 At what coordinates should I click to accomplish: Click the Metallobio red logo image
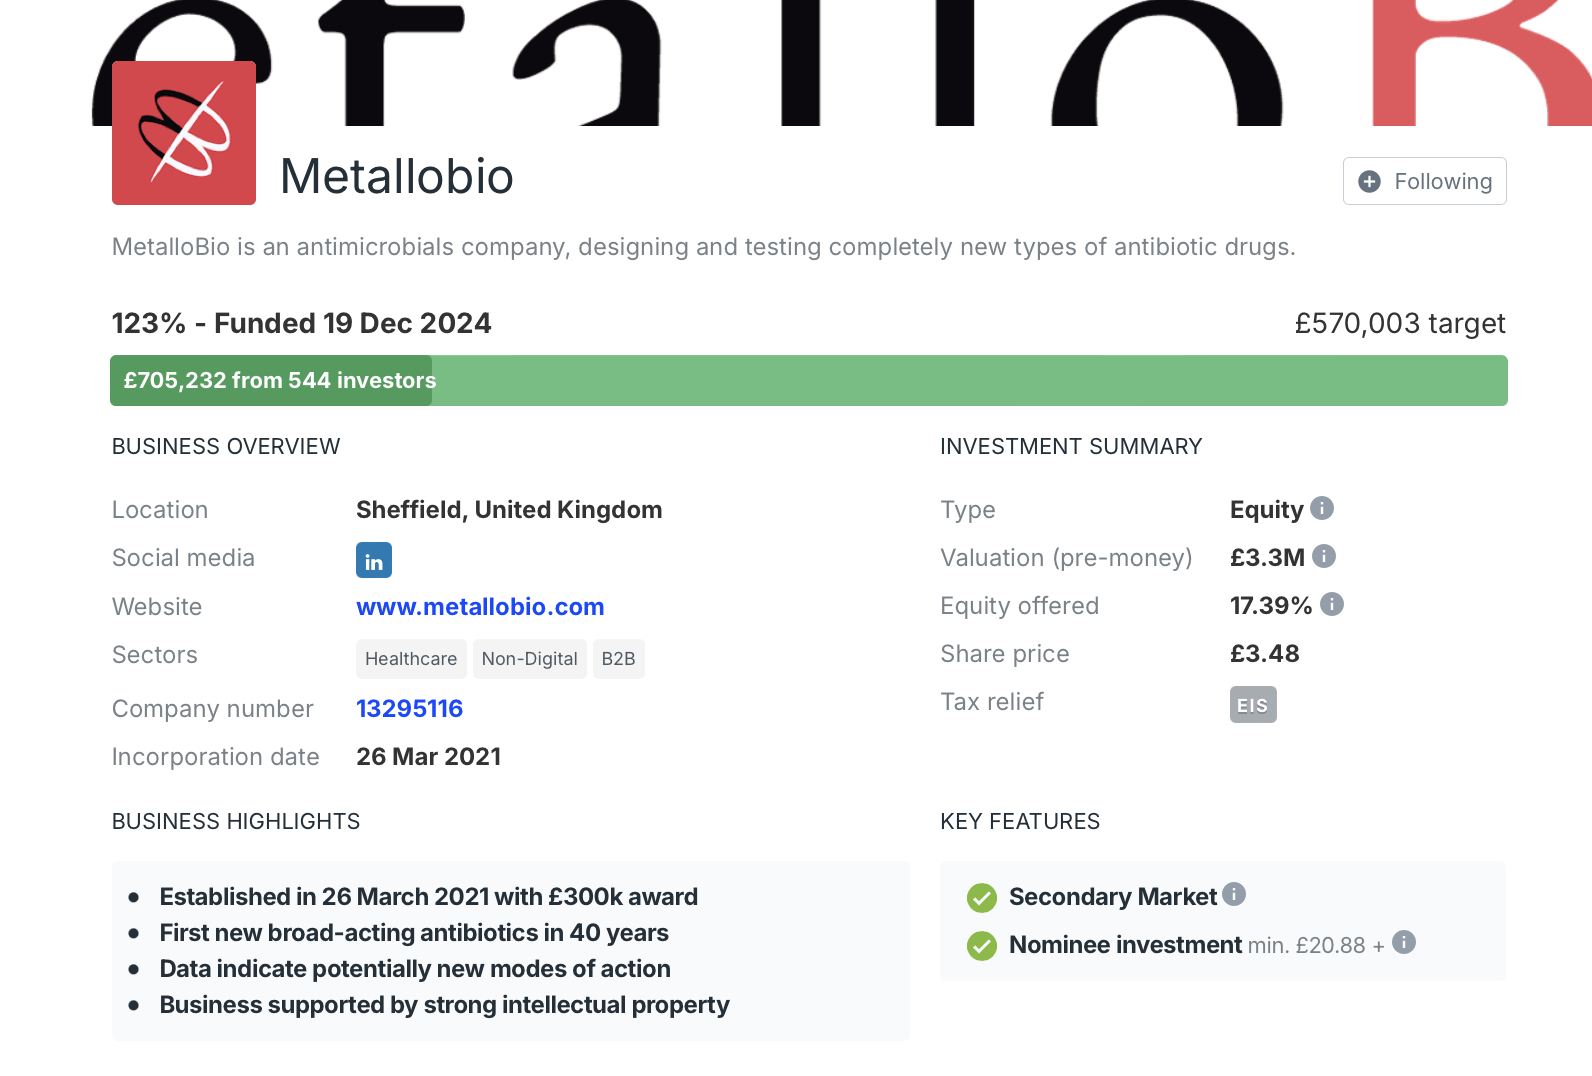coord(184,133)
